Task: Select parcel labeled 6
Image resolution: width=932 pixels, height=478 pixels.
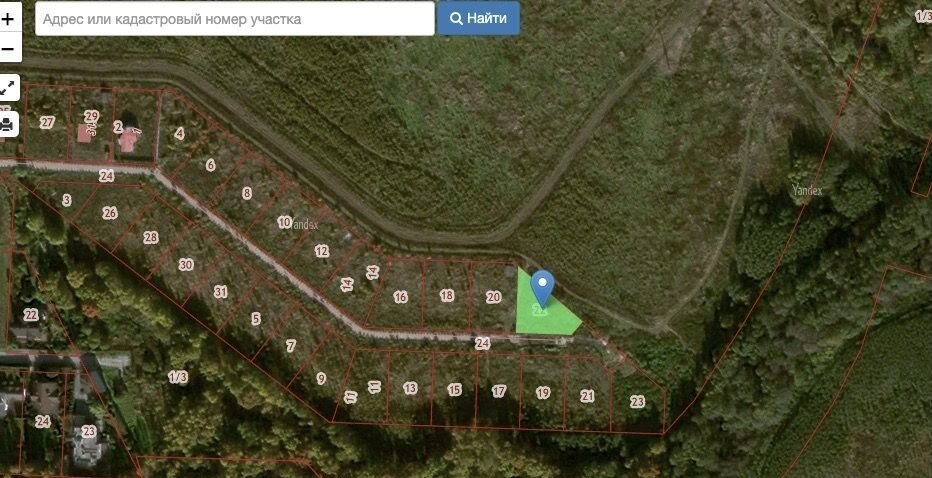Action: pos(210,165)
